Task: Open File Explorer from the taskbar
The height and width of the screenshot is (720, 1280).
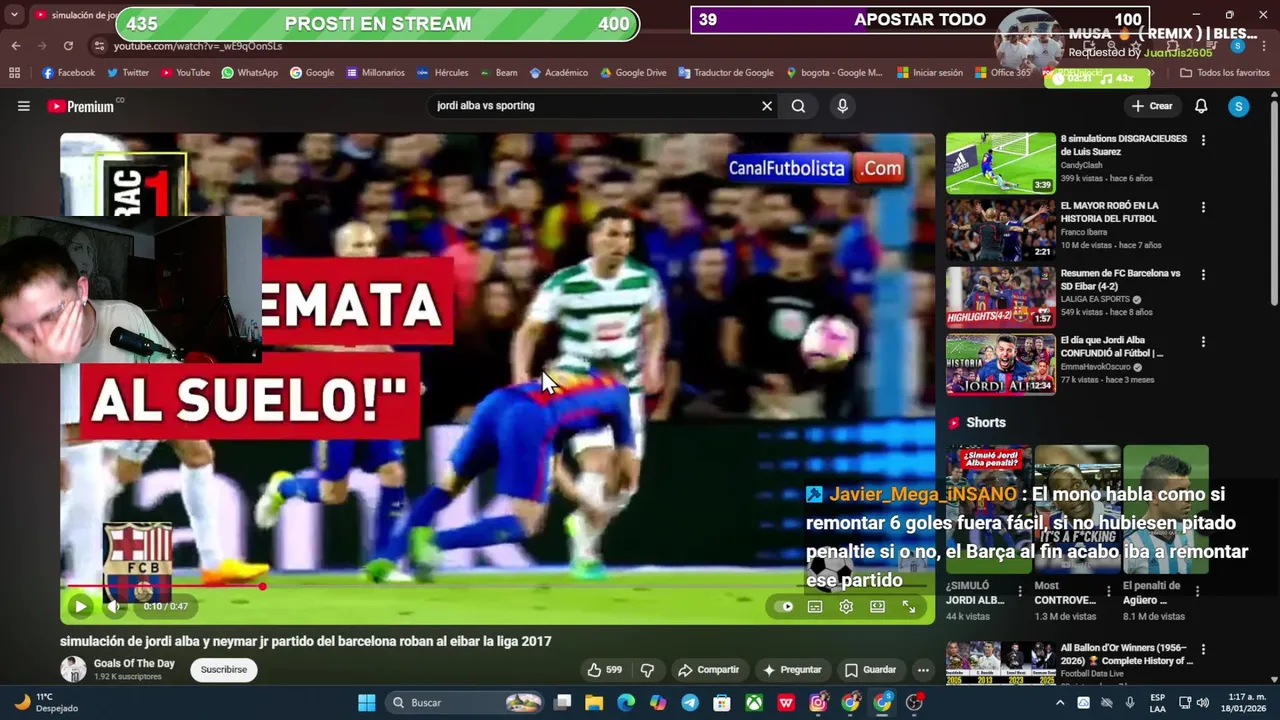Action: click(x=594, y=703)
